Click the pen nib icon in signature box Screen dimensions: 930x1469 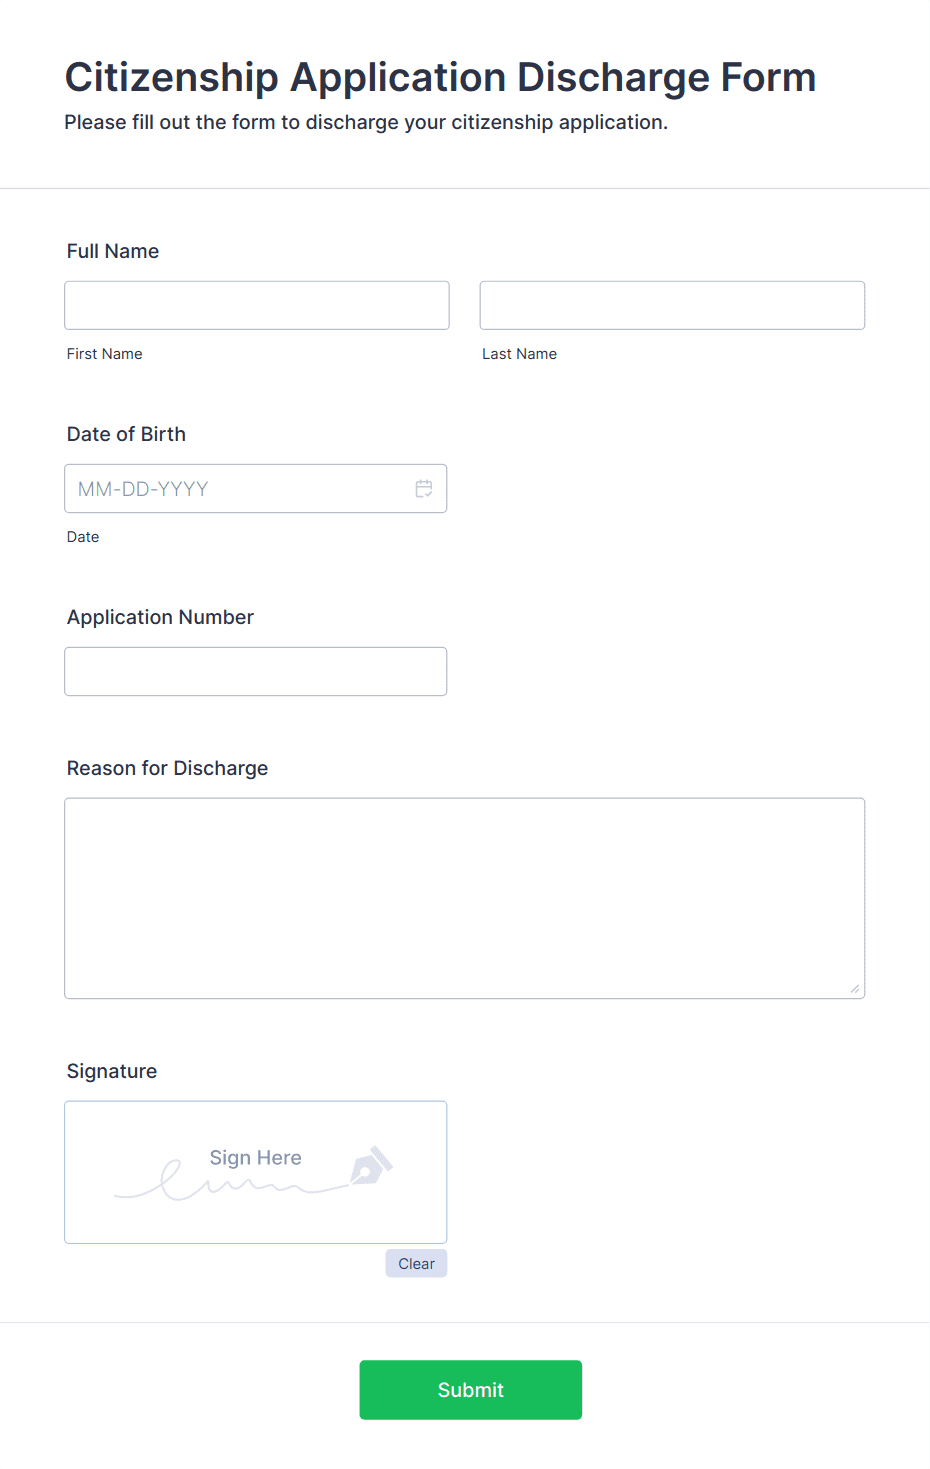tap(371, 1166)
